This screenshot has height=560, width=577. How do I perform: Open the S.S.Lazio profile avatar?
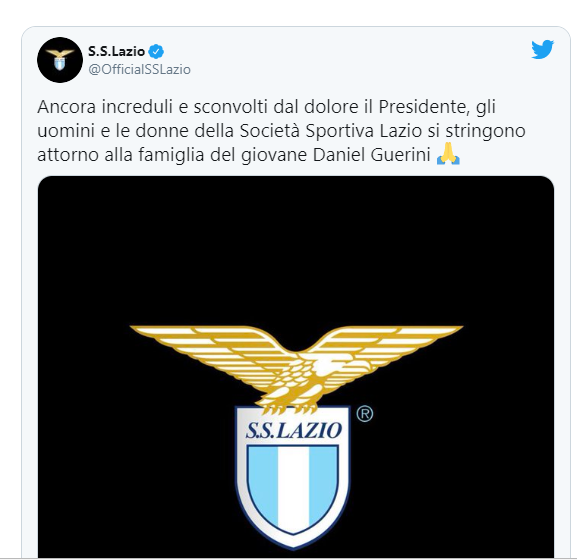(60, 60)
